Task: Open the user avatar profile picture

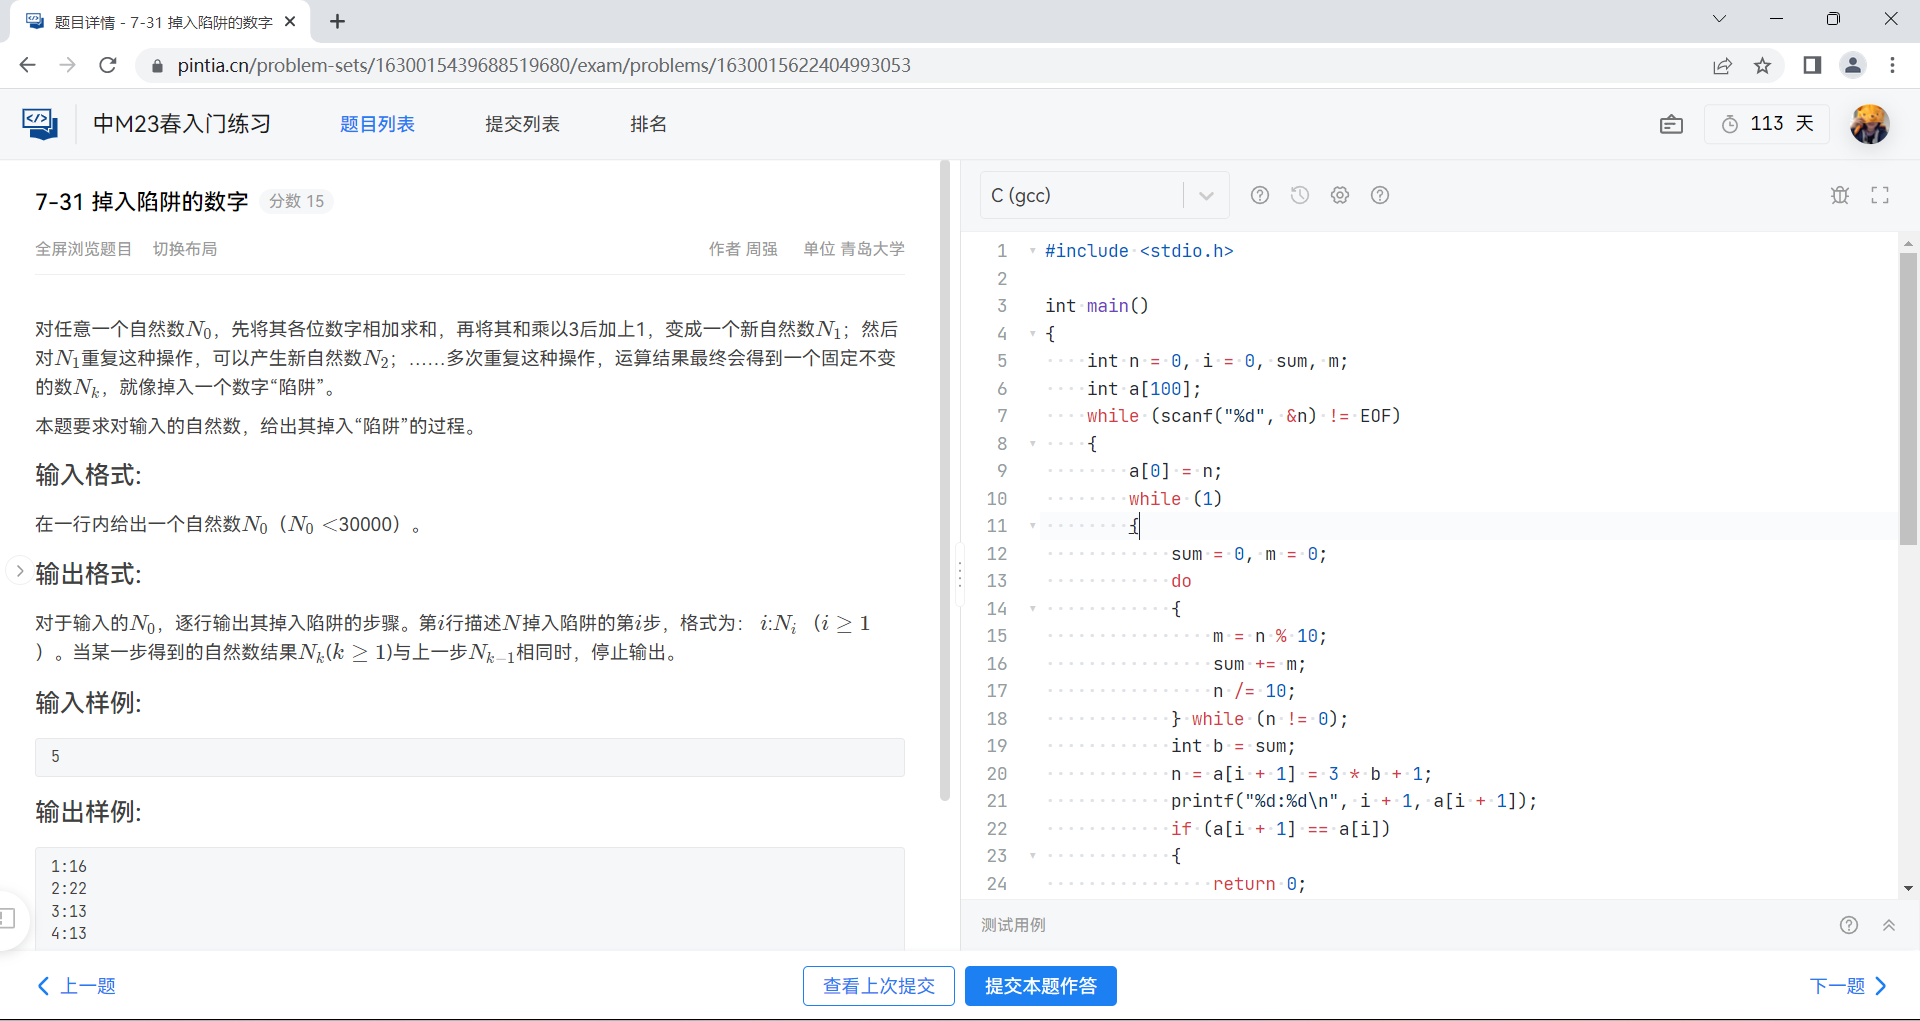Action: 1870,124
